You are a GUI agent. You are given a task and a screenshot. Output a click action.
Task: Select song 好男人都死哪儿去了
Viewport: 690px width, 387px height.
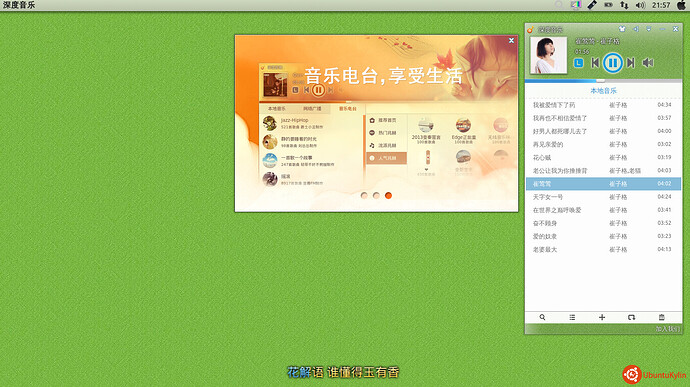pos(603,131)
